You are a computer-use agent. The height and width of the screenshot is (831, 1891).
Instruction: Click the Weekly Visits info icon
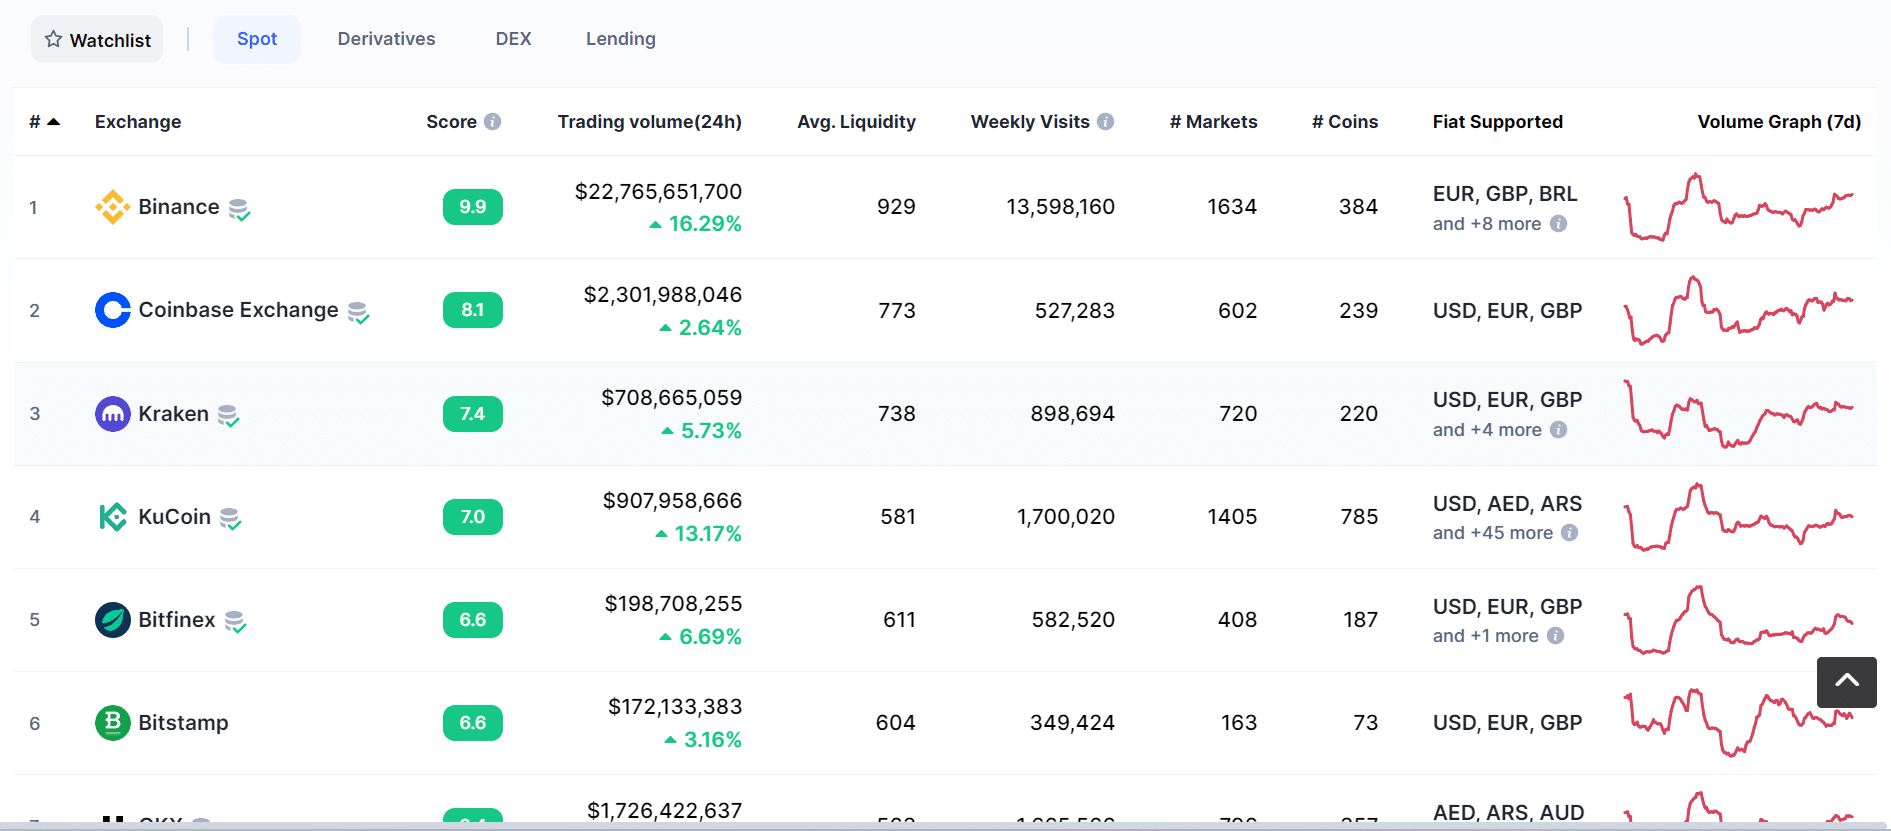coord(1105,122)
